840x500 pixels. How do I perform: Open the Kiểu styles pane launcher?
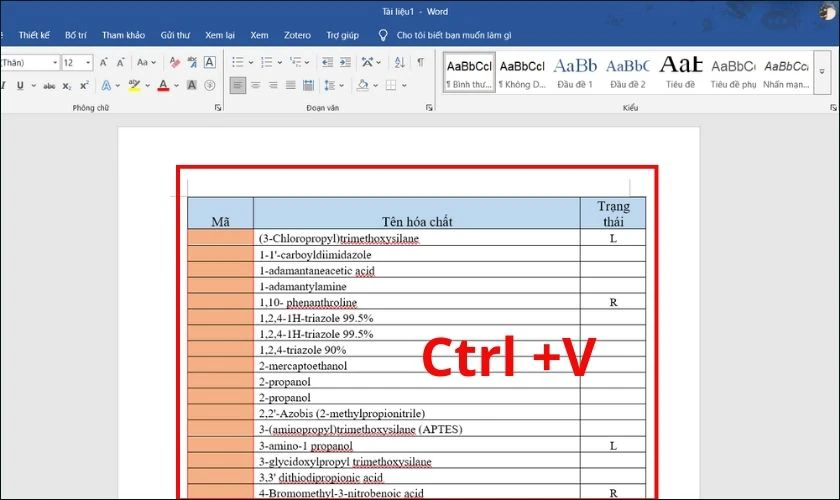pos(833,108)
